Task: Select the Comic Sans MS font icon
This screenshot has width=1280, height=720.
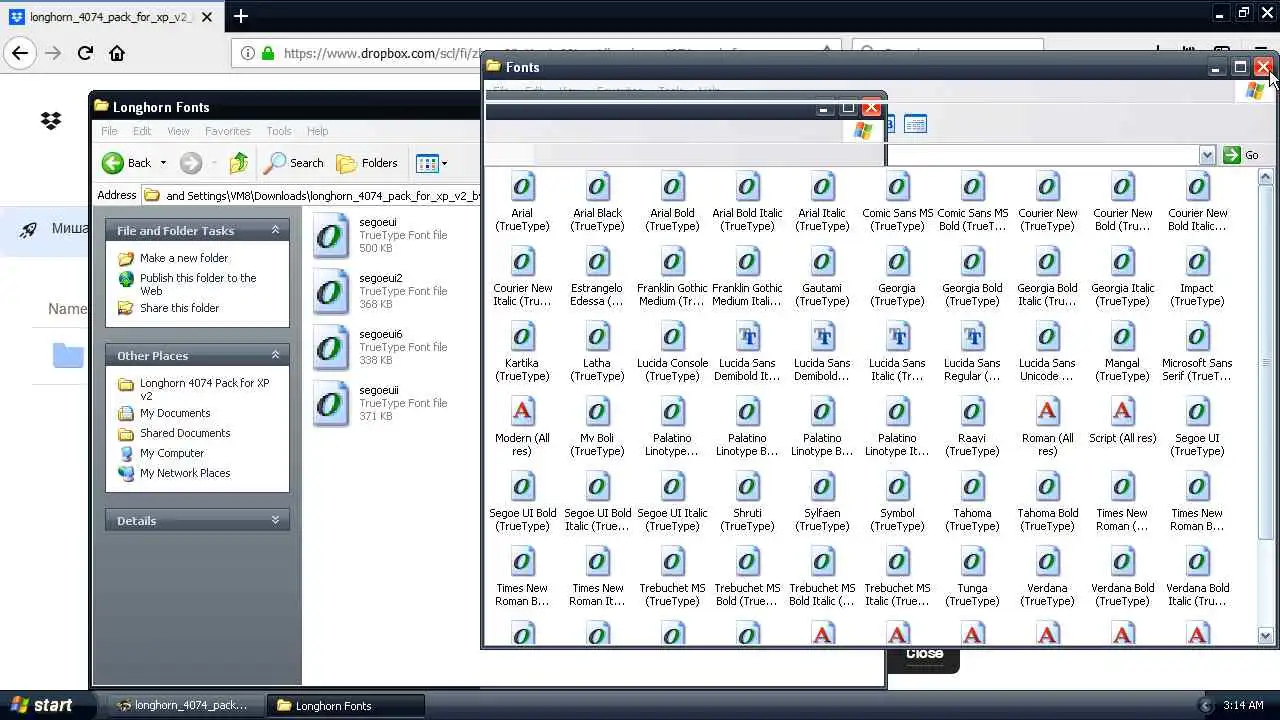Action: 897,187
